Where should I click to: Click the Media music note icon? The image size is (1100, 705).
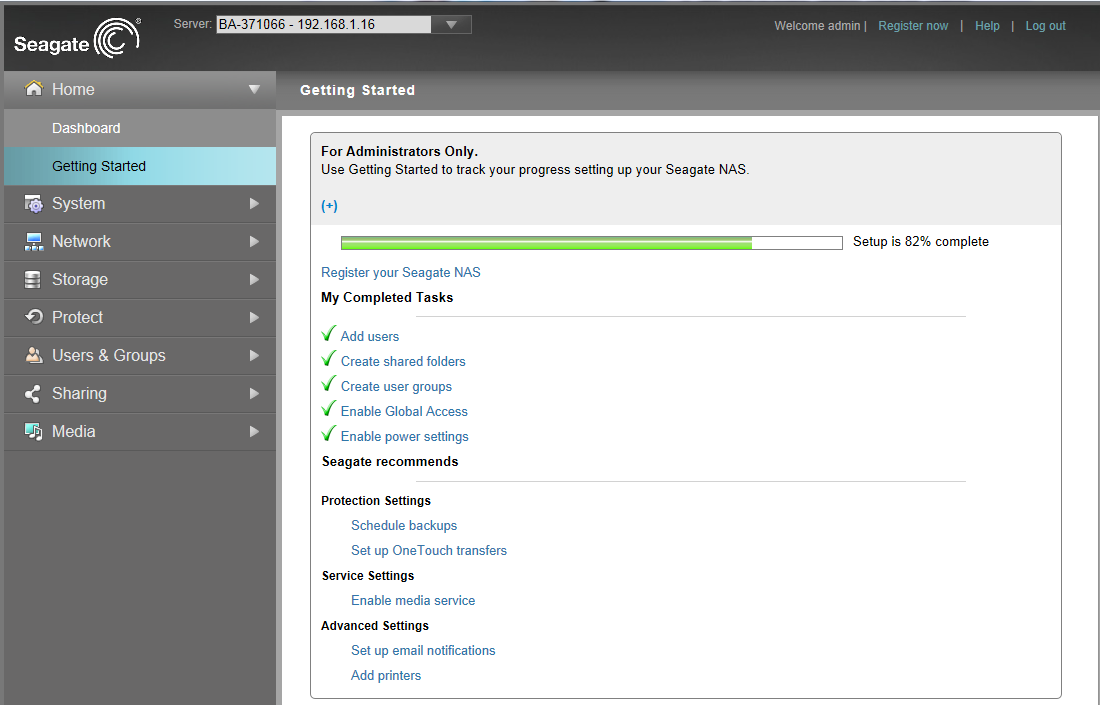point(34,431)
